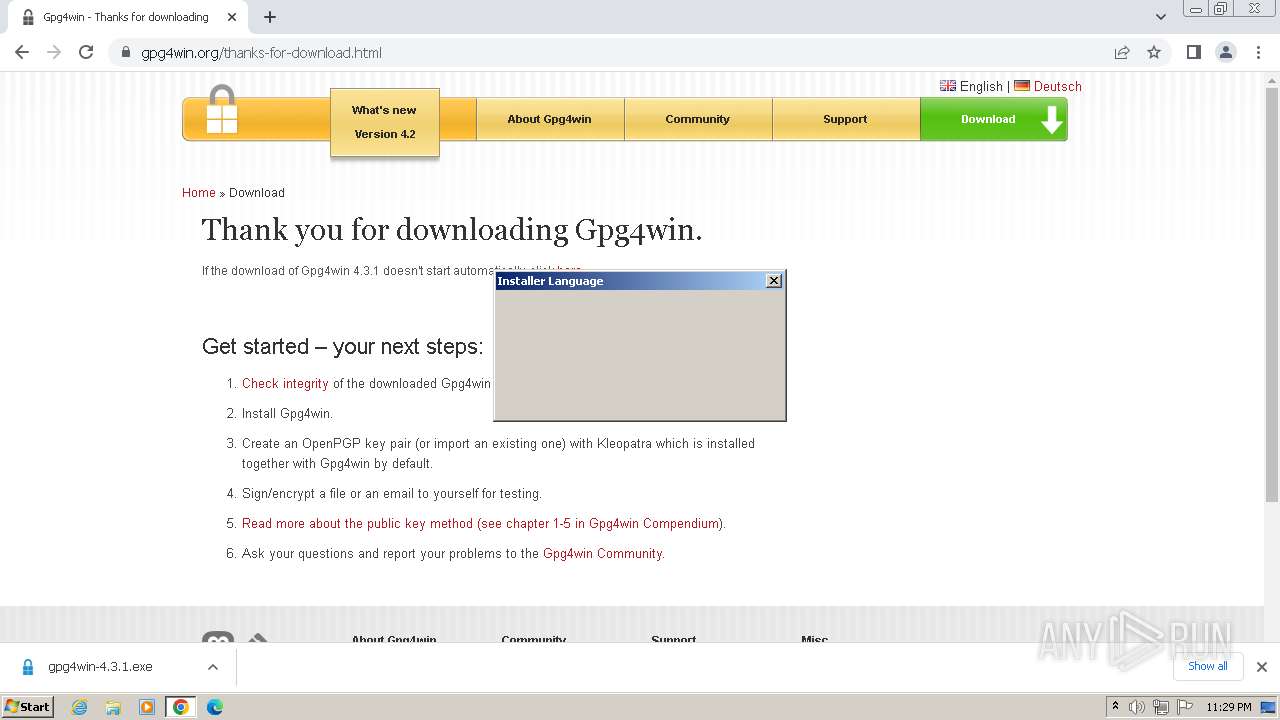The height and width of the screenshot is (720, 1280).
Task: Launch Microsoft Edge from the taskbar
Action: pyautogui.click(x=215, y=707)
